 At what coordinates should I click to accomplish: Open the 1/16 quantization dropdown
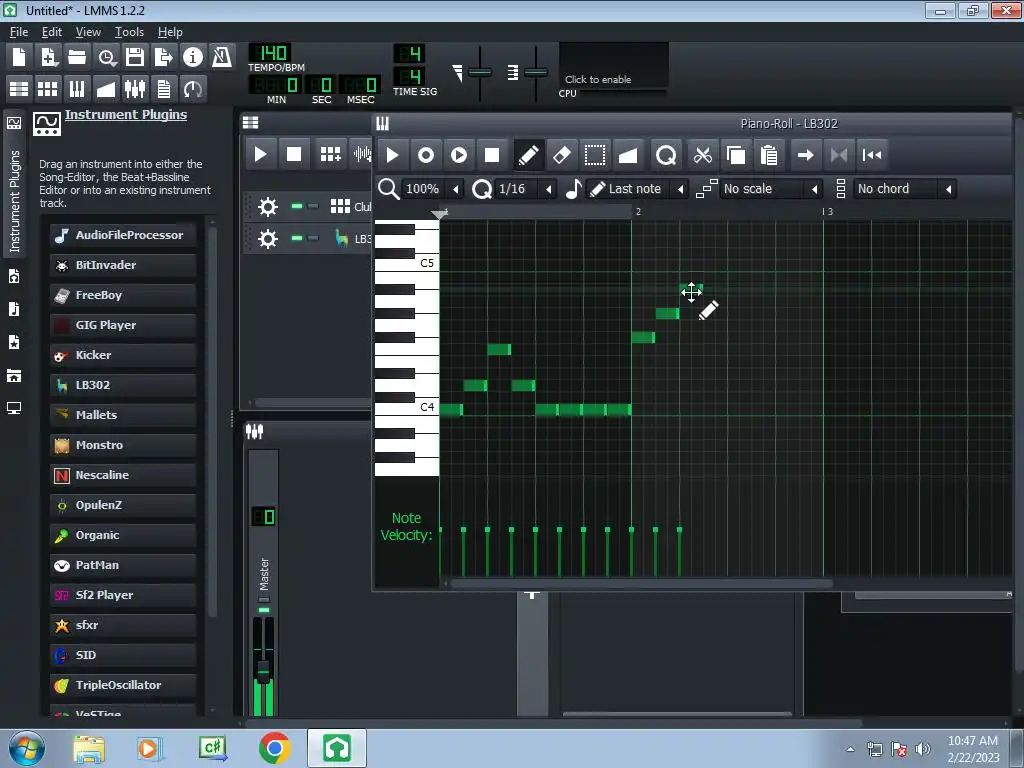point(526,189)
